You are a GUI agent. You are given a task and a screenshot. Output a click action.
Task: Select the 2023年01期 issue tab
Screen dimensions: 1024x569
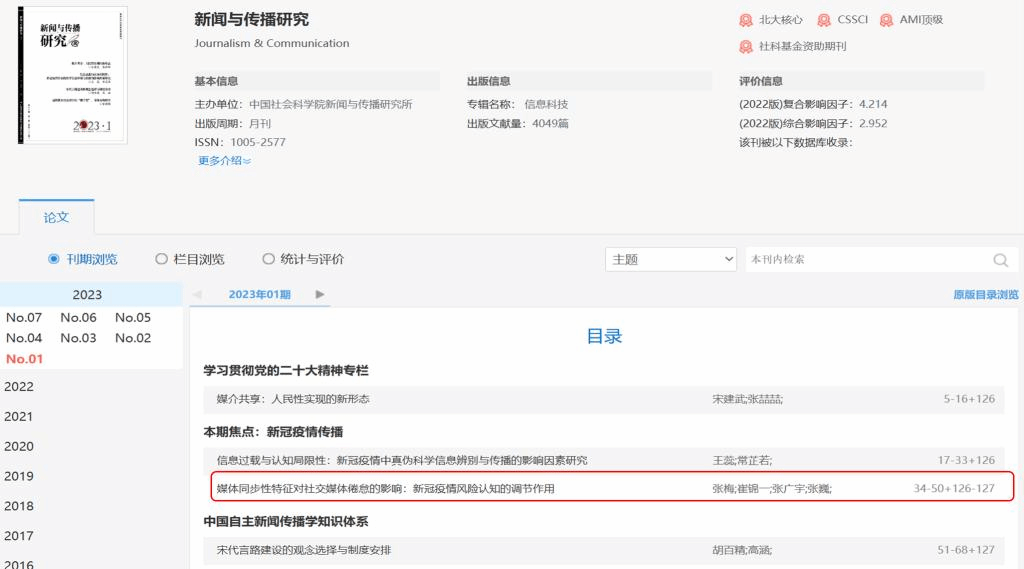(259, 295)
